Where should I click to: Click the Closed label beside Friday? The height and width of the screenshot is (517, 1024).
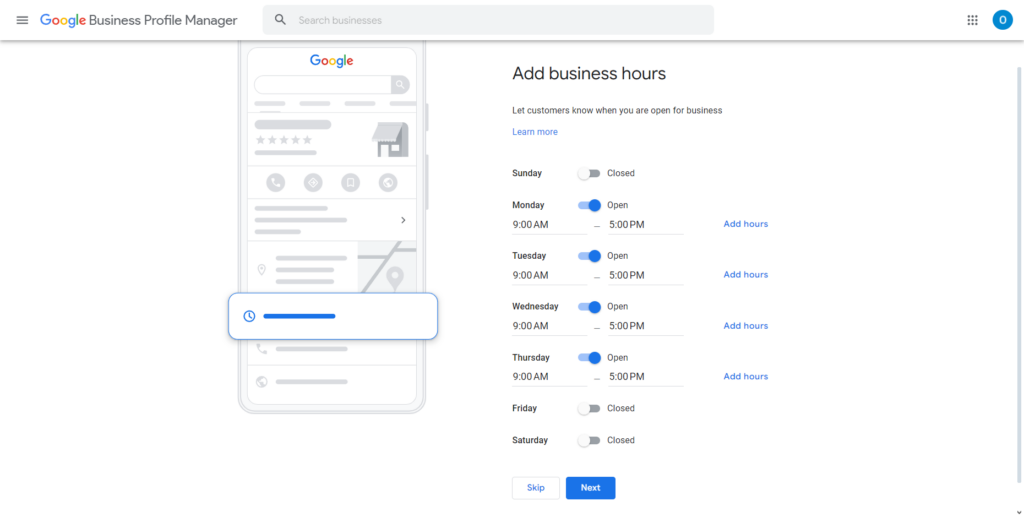[x=620, y=409]
